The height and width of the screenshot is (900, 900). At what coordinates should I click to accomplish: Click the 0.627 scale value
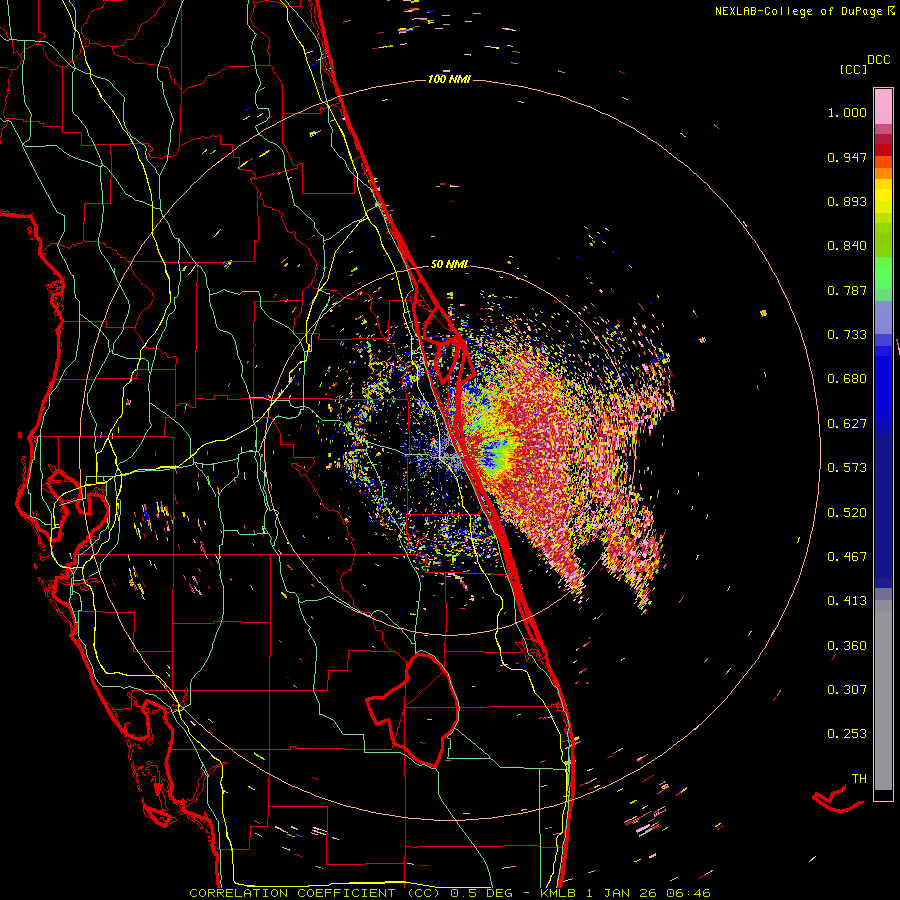click(847, 424)
